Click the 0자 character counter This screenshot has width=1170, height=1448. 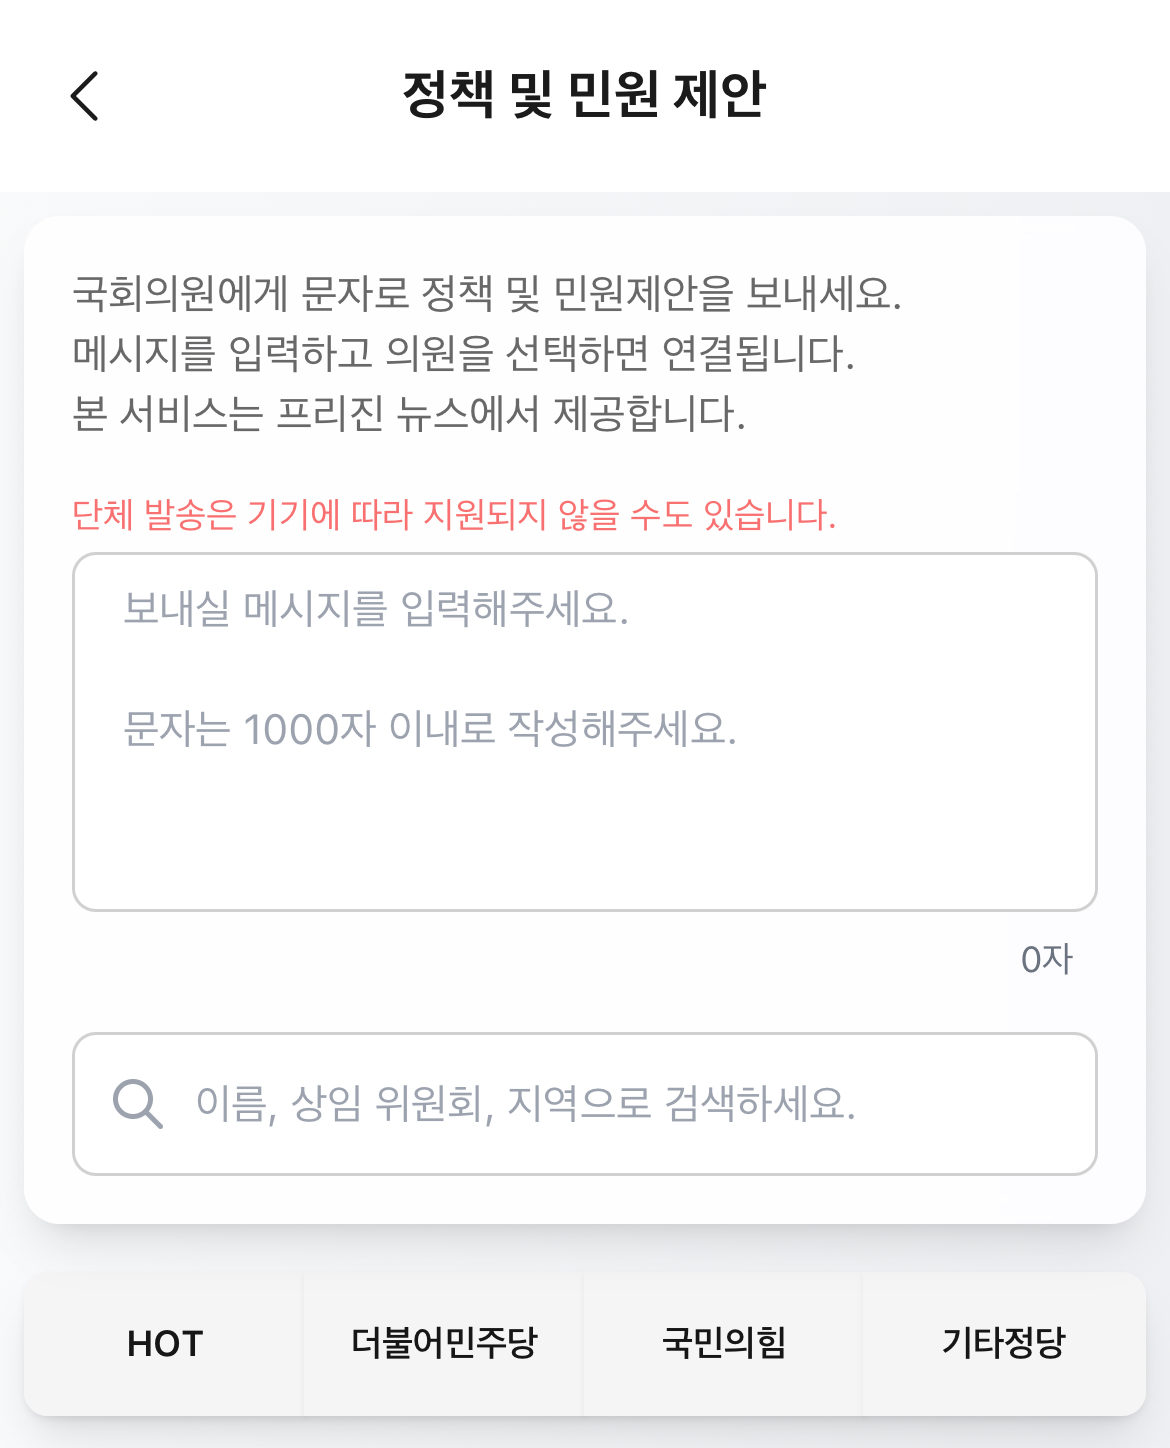tap(1046, 960)
